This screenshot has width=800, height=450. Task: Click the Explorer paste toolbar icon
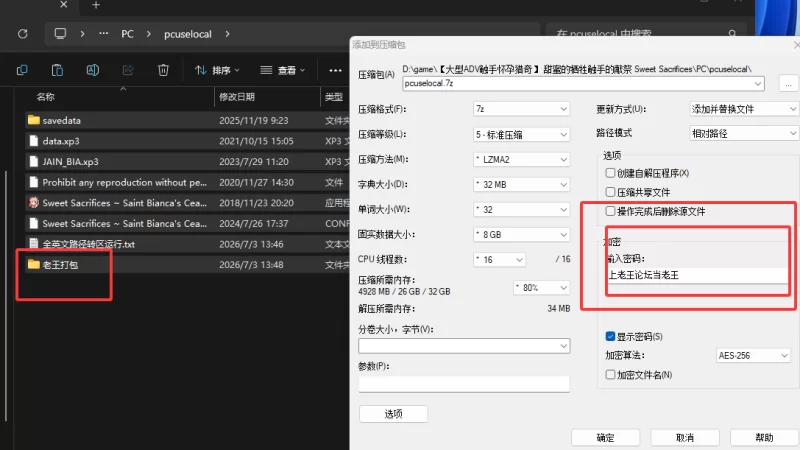coord(57,70)
